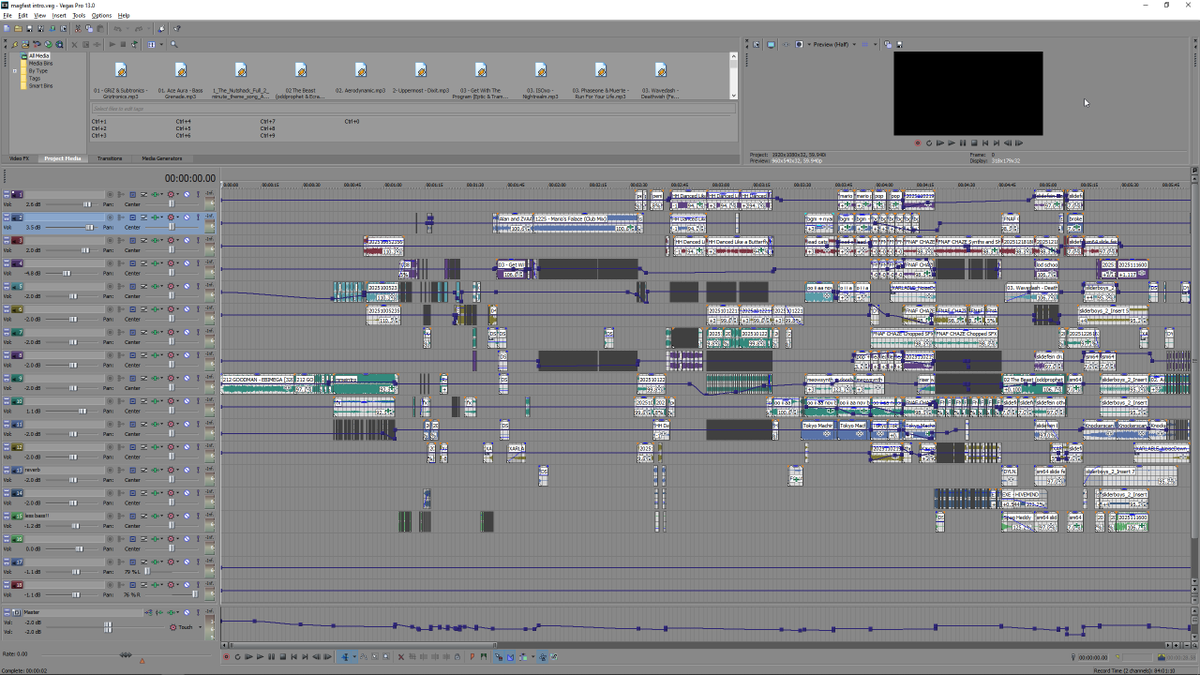Click the Import Media icon in Project Media

coord(25,44)
